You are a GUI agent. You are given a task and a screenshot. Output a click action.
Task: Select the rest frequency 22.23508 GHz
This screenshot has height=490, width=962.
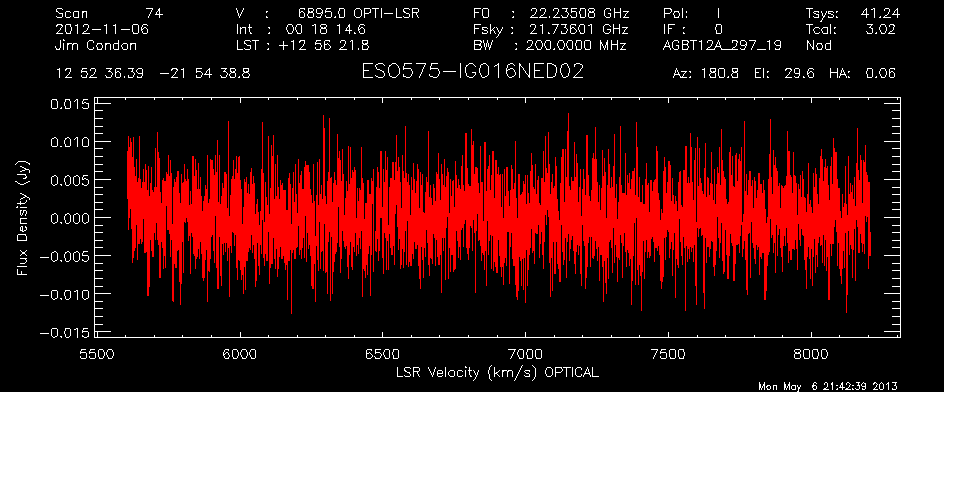[x=579, y=13]
